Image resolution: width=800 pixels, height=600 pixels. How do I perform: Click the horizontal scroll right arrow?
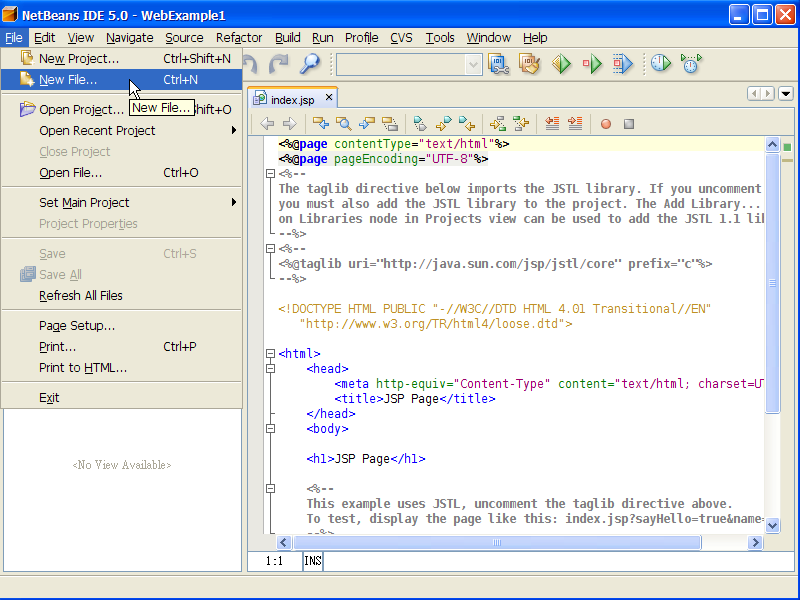click(755, 542)
